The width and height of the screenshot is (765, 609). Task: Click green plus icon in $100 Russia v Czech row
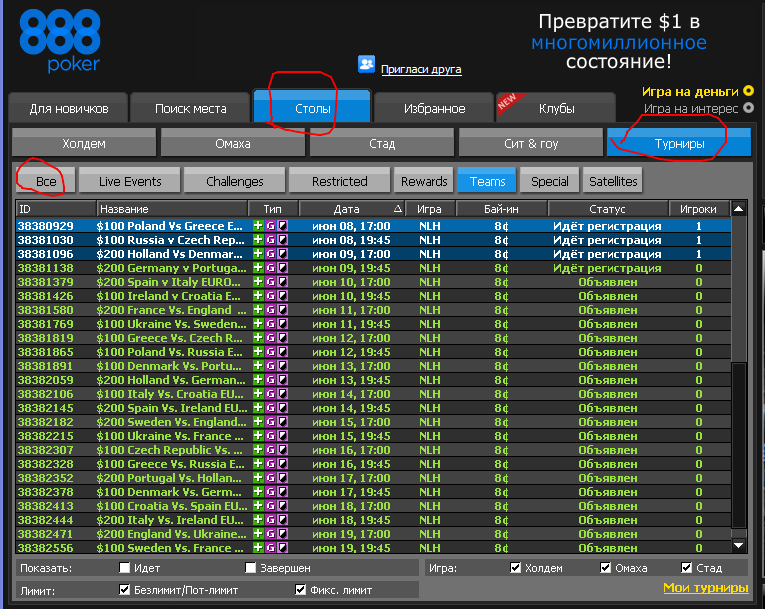point(258,240)
